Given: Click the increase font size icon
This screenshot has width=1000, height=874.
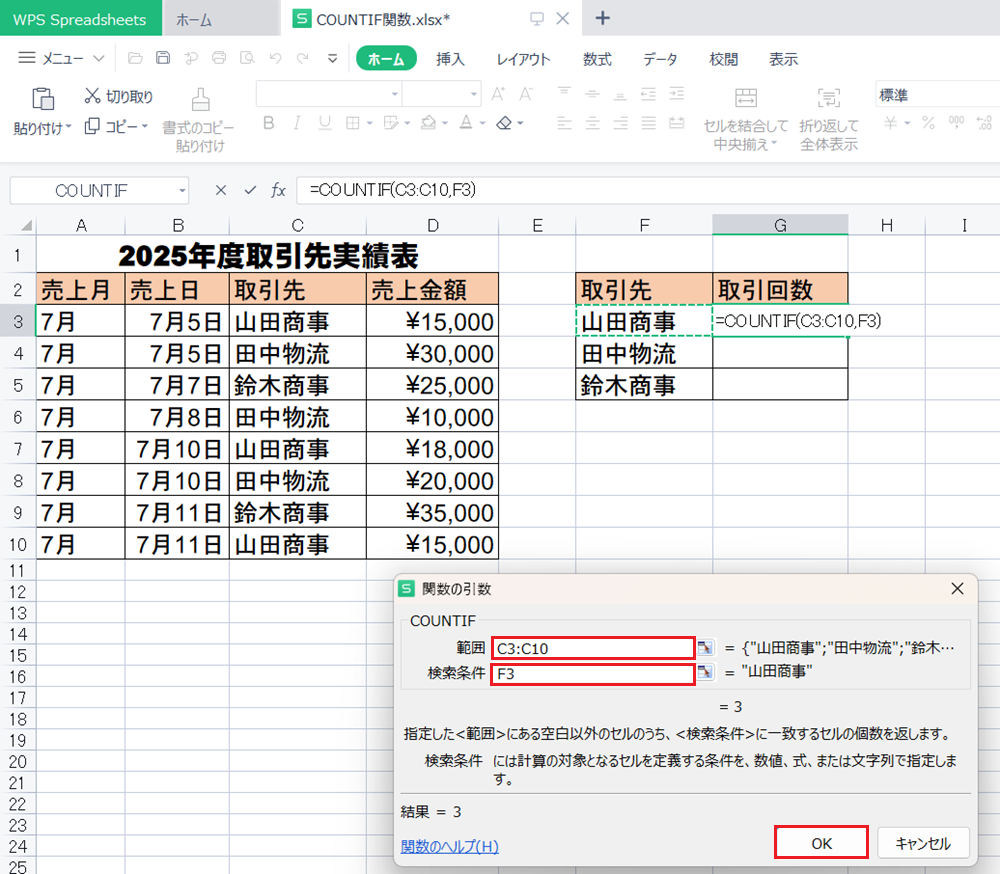Looking at the screenshot, I should pos(498,94).
